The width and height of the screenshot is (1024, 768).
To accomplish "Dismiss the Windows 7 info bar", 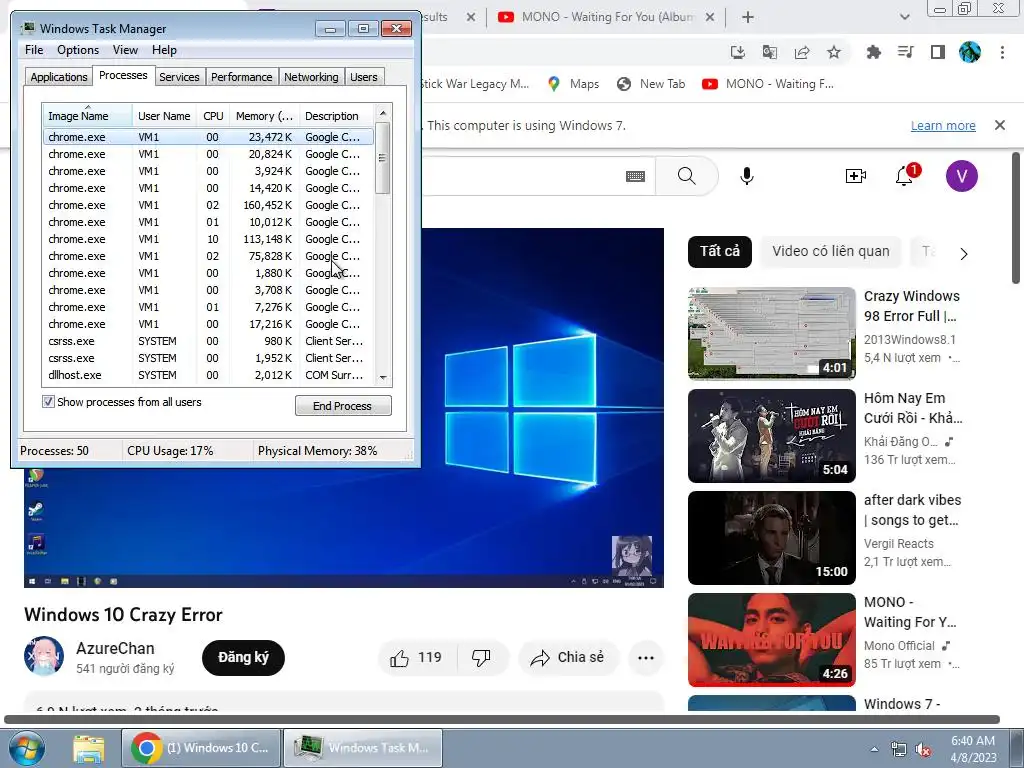I will (x=1000, y=125).
